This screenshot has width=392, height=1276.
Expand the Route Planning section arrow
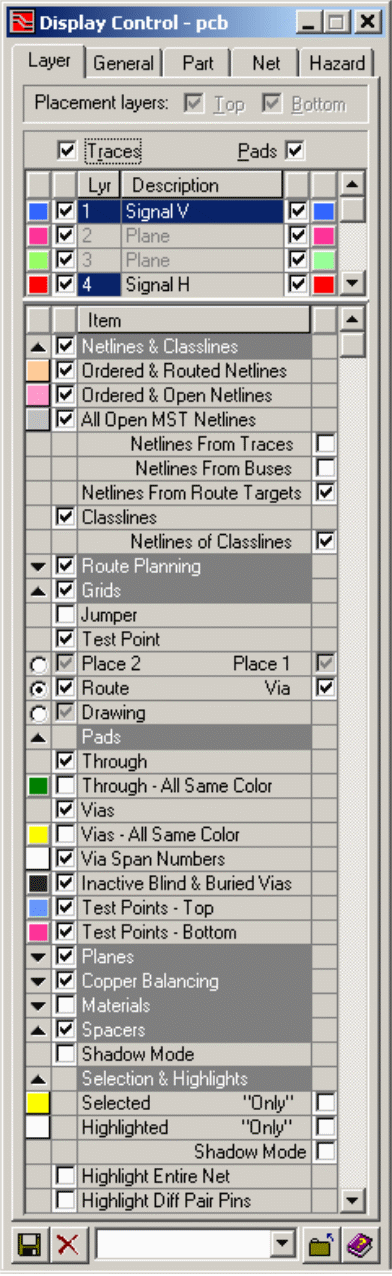[38, 567]
